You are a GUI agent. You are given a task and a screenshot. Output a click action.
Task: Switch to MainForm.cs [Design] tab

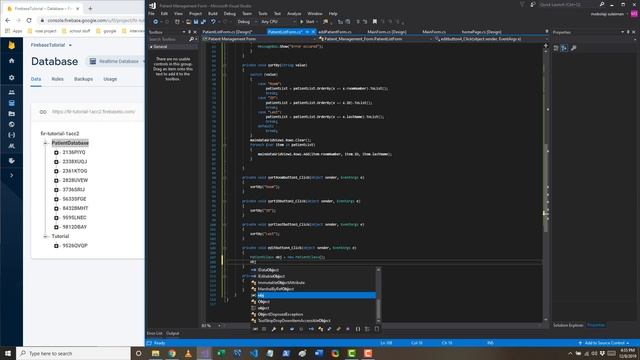tap(387, 32)
